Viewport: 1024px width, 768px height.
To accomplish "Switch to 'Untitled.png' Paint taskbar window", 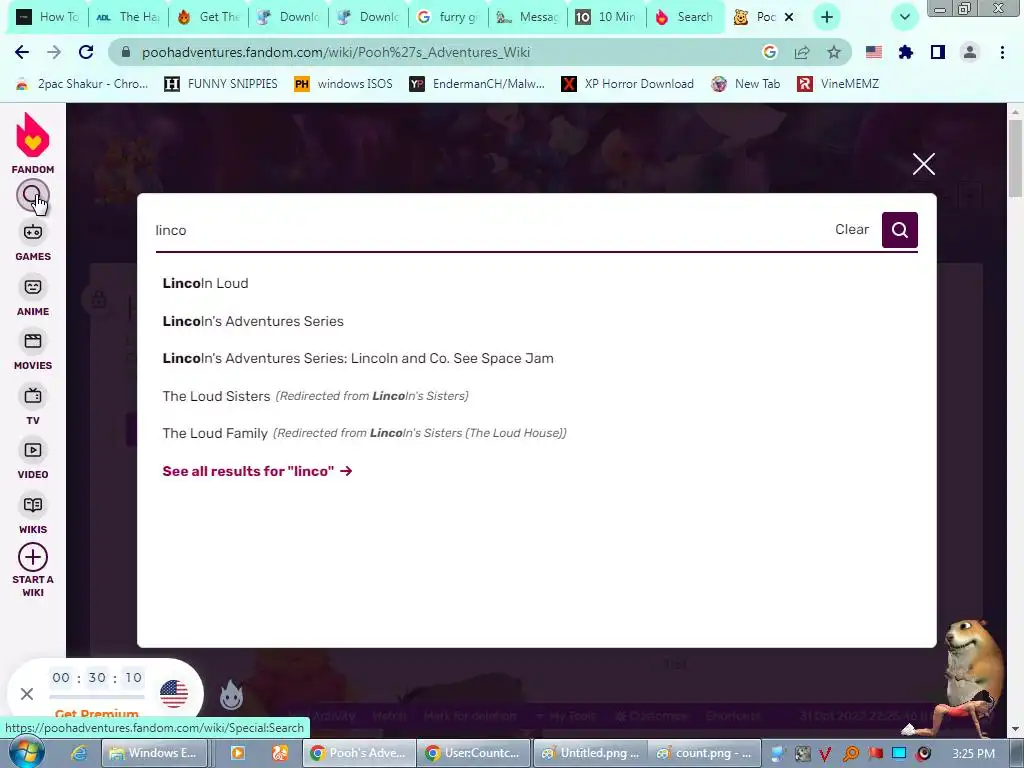I will coord(590,753).
